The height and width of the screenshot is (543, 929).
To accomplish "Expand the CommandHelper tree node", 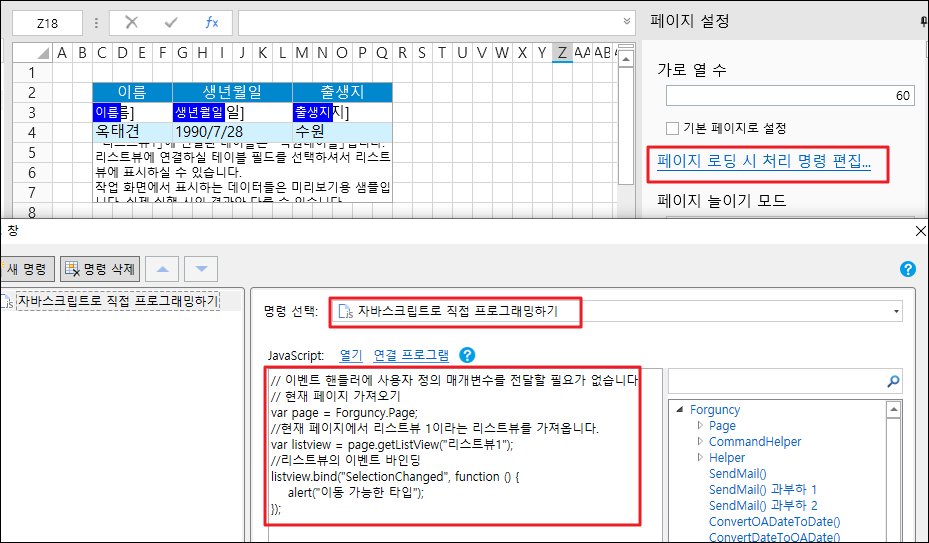I will coord(700,441).
